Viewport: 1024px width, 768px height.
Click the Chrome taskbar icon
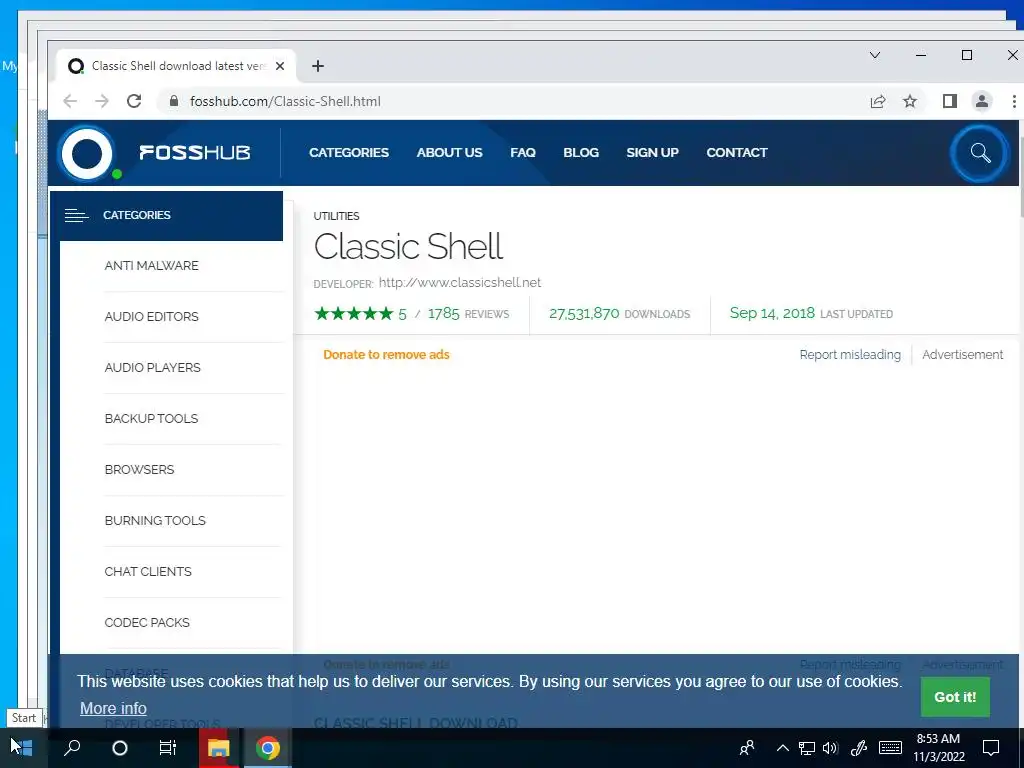click(x=267, y=748)
